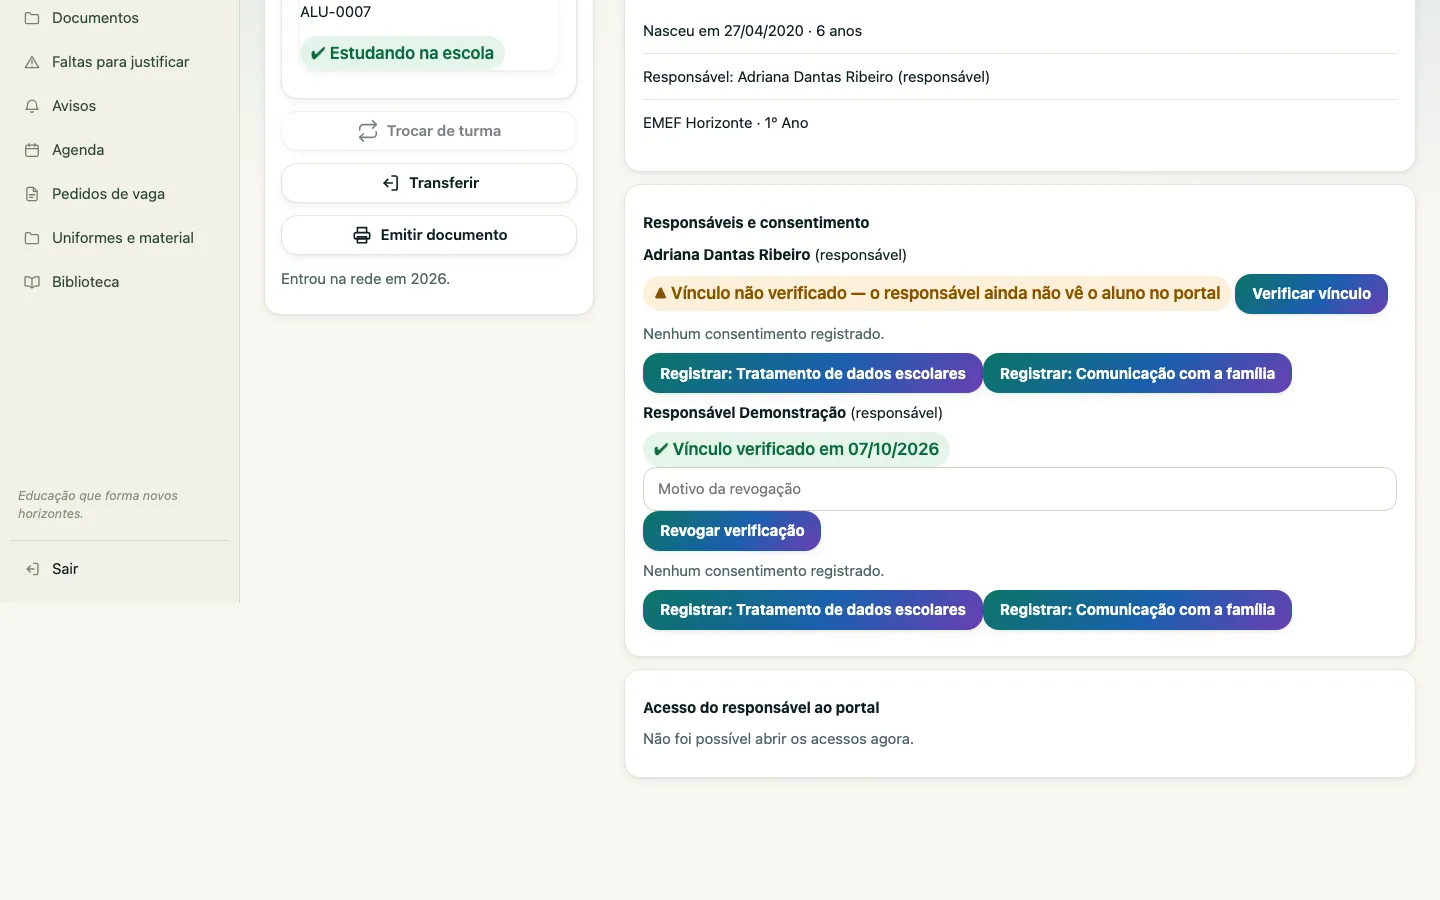The width and height of the screenshot is (1440, 900).
Task: Sign out with Sair
Action: 120,569
